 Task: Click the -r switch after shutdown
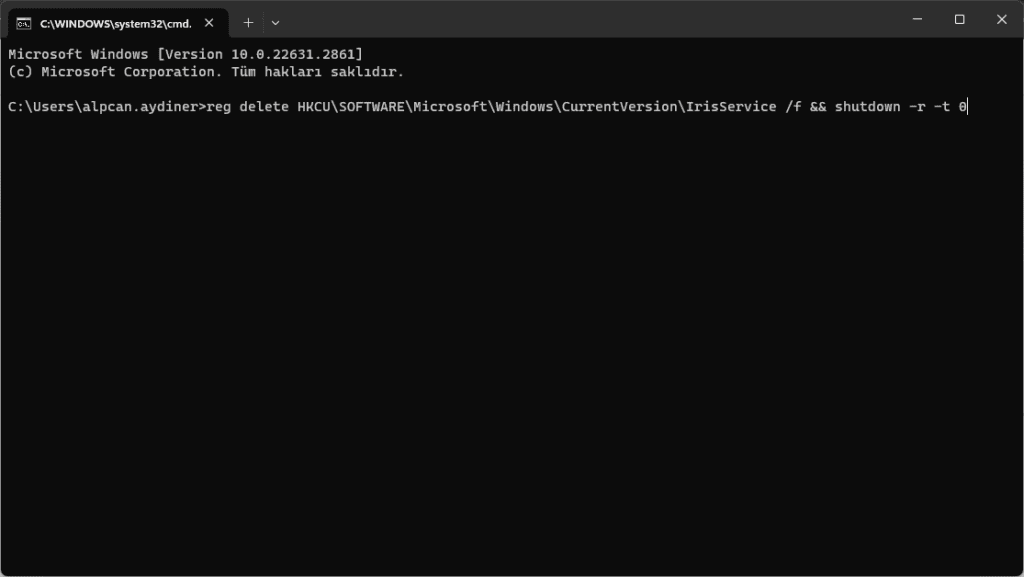click(x=917, y=106)
